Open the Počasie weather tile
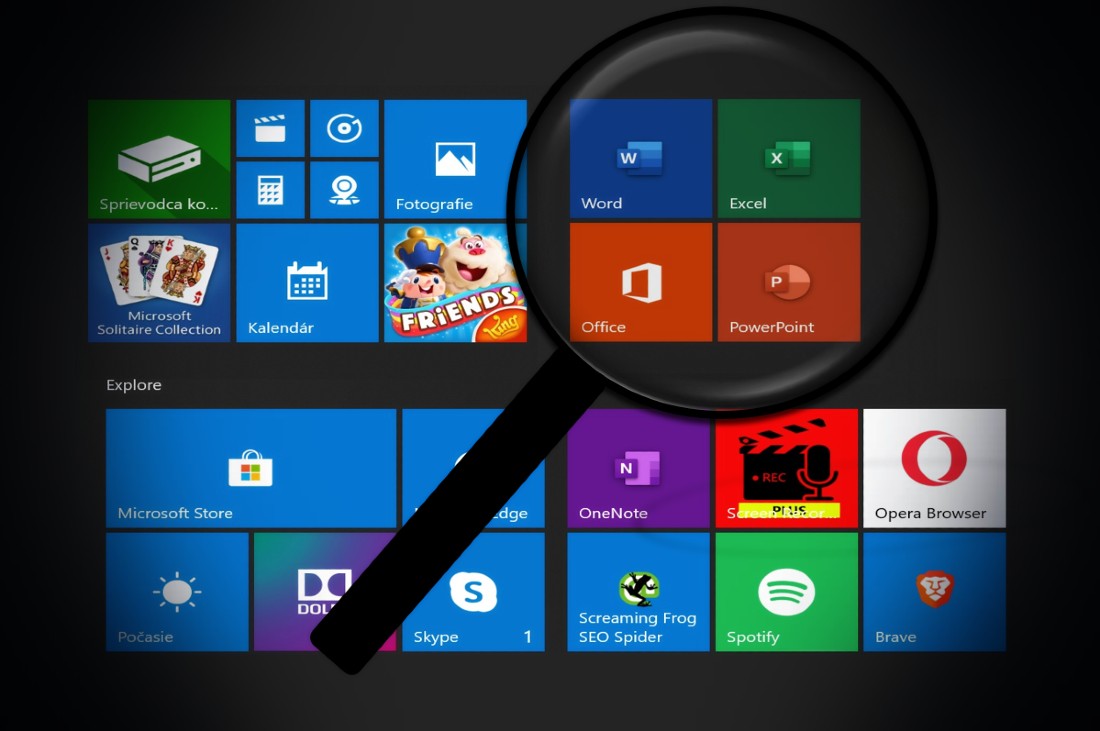This screenshot has width=1100, height=731. click(x=177, y=592)
